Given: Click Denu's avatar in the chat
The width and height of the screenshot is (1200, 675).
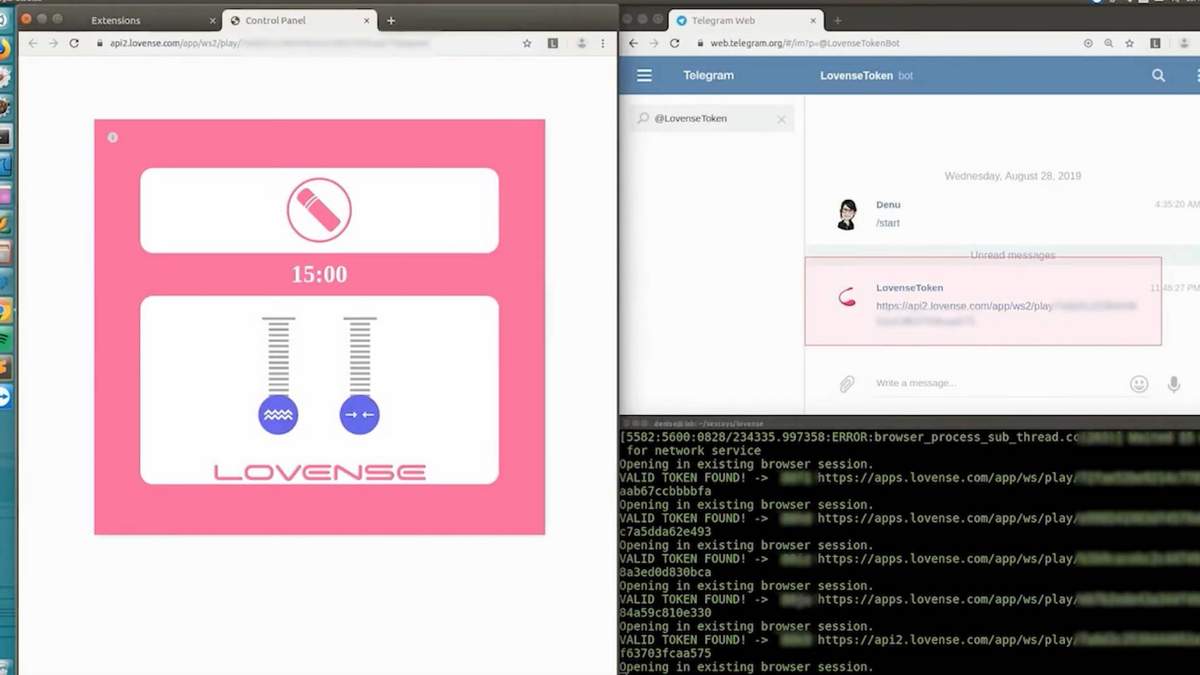Looking at the screenshot, I should pos(847,214).
